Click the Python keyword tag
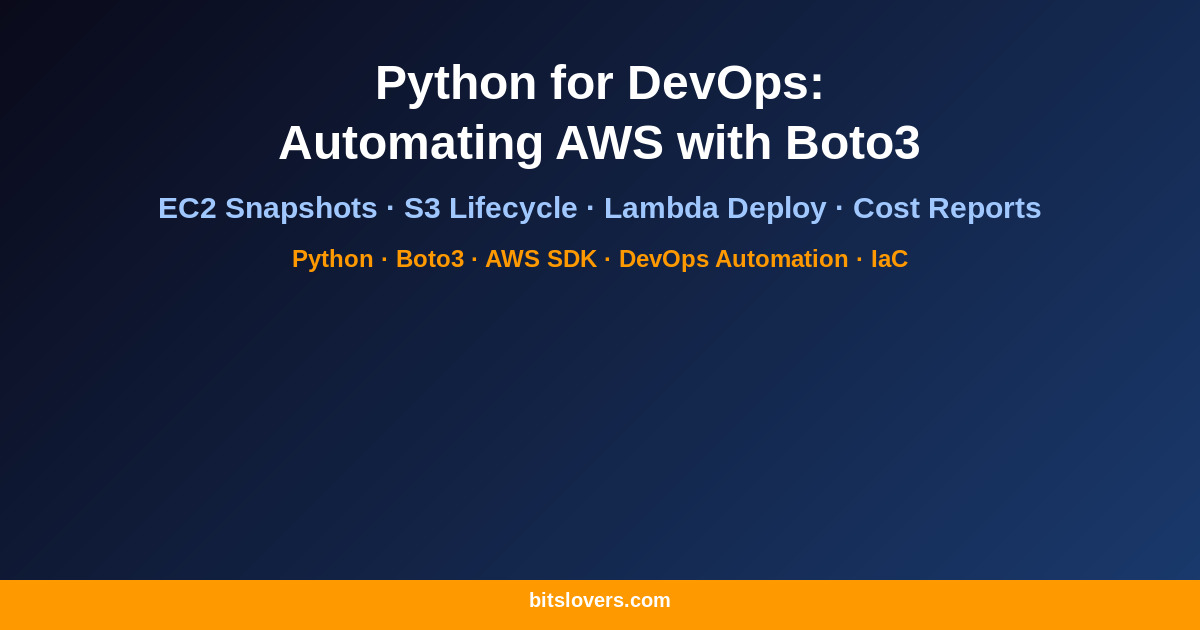This screenshot has height=630, width=1200. tap(332, 259)
